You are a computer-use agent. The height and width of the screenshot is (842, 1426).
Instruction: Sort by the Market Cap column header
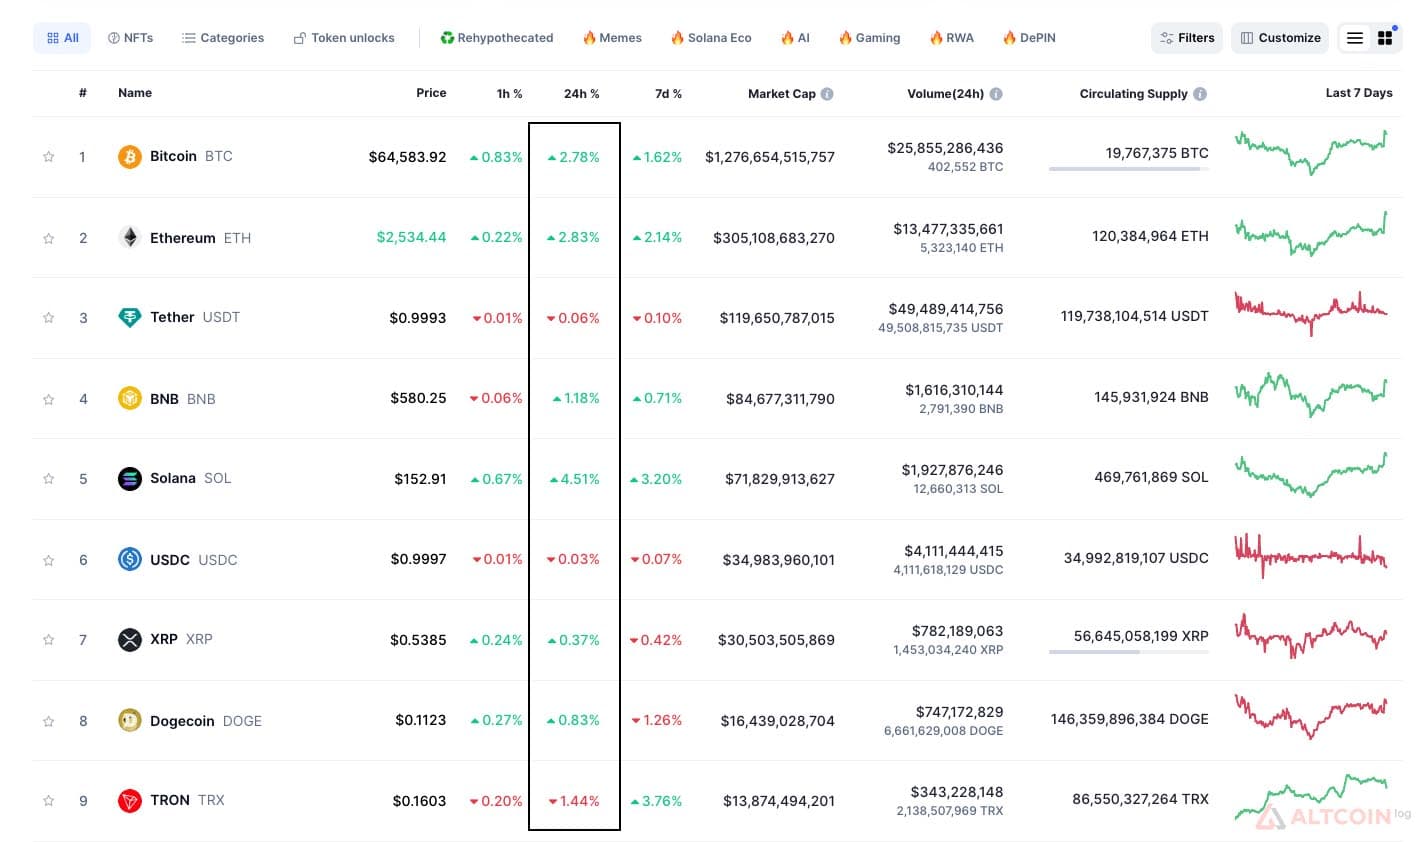coord(782,94)
